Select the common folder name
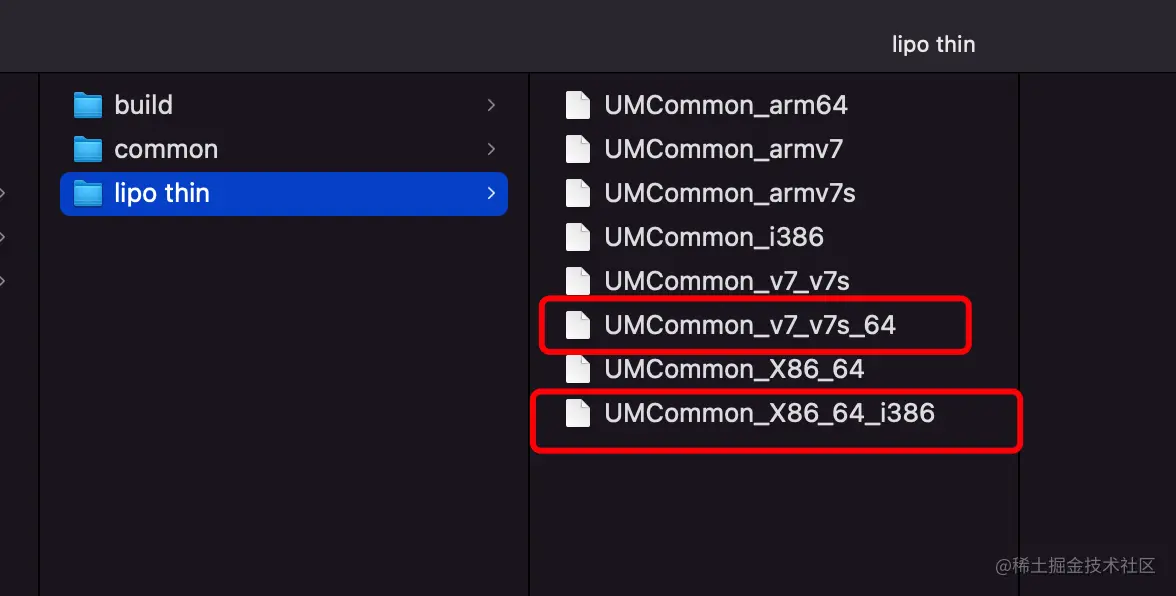1176x596 pixels. (166, 149)
